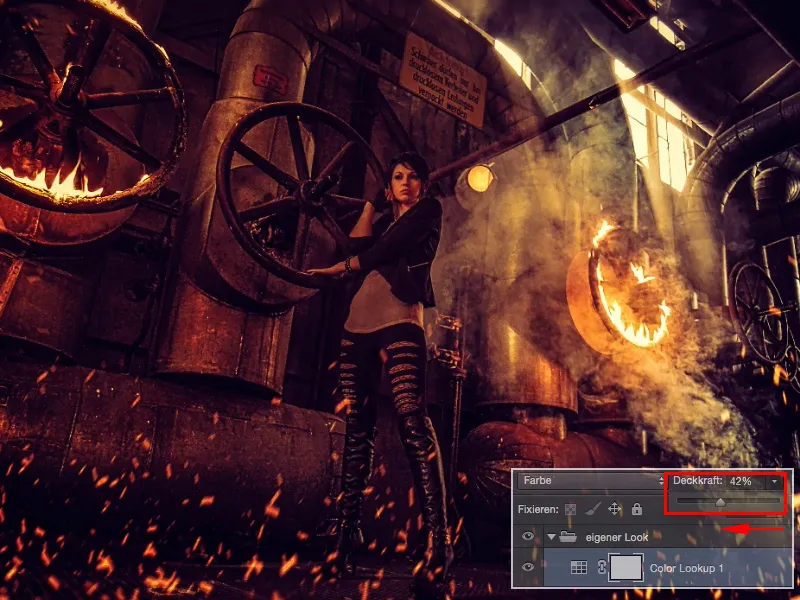This screenshot has height=600, width=800.
Task: Click the Color Lookup adjustment grid icon
Action: [579, 567]
